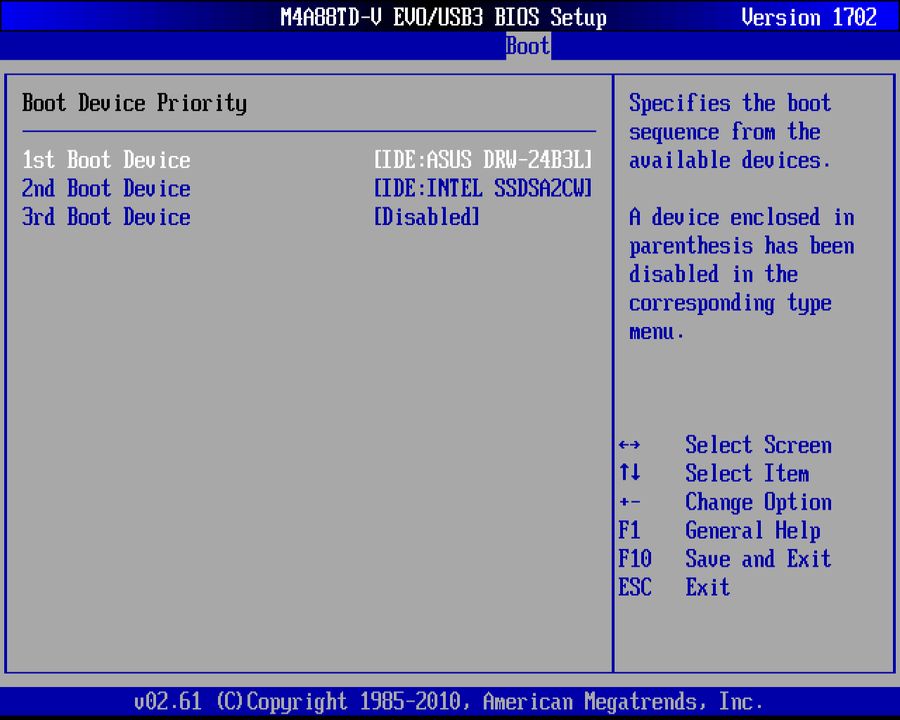Select the 3rd Boot Device row
Viewport: 900px width, 720px height.
[x=106, y=217]
